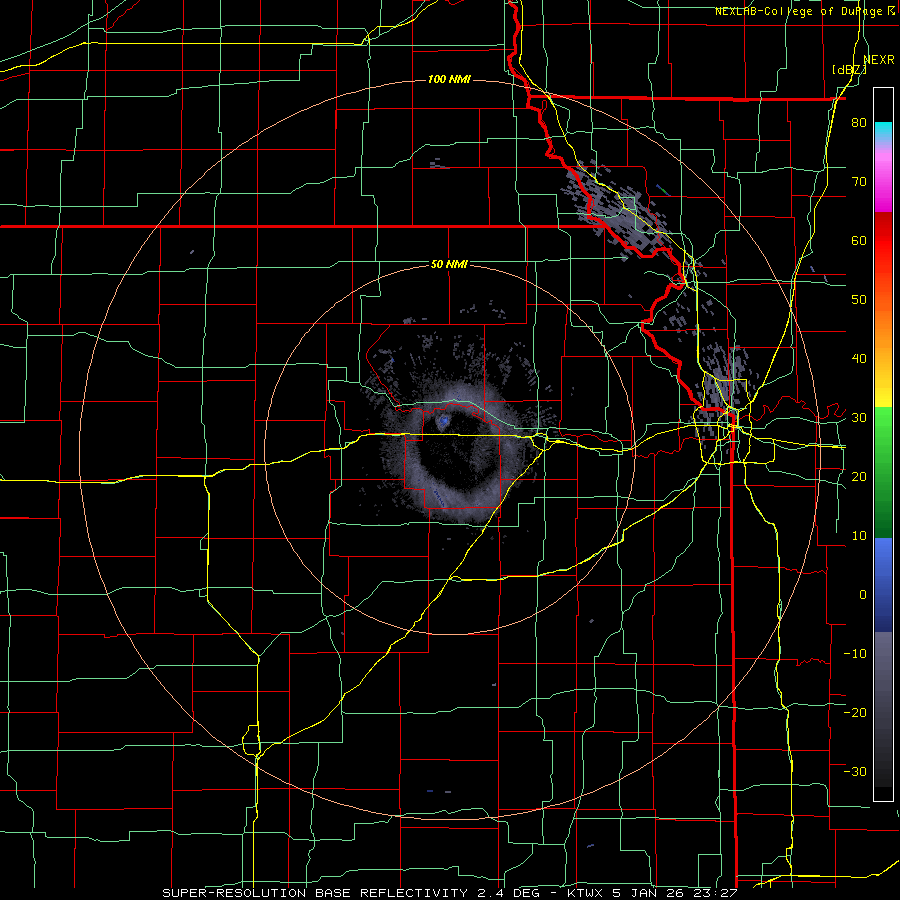Click the 50 value on dBZ scale
Viewport: 900px width, 900px height.
pos(859,300)
